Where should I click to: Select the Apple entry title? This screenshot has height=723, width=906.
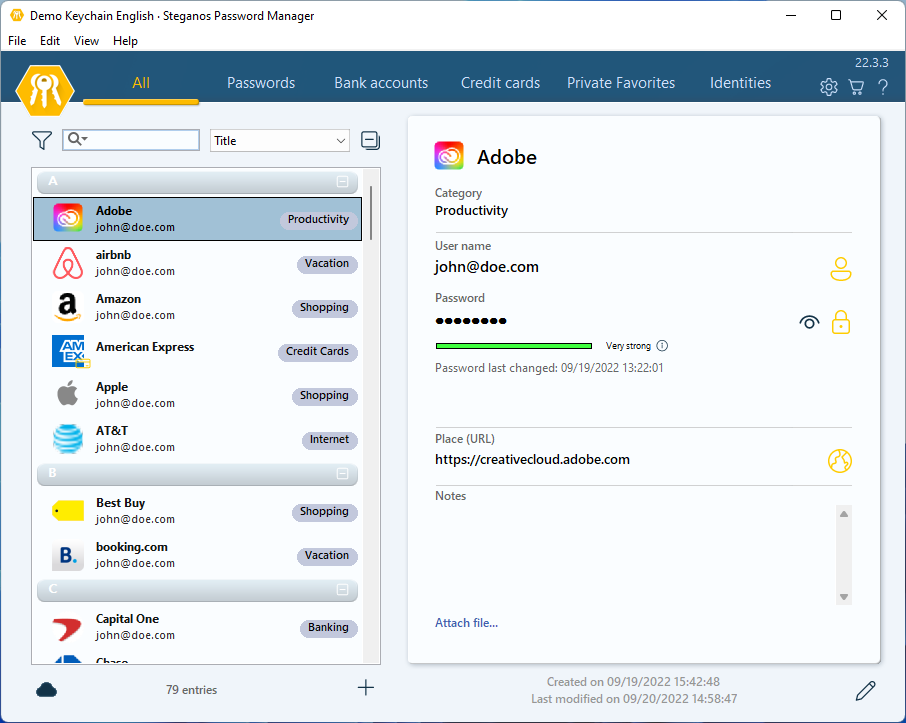point(112,387)
